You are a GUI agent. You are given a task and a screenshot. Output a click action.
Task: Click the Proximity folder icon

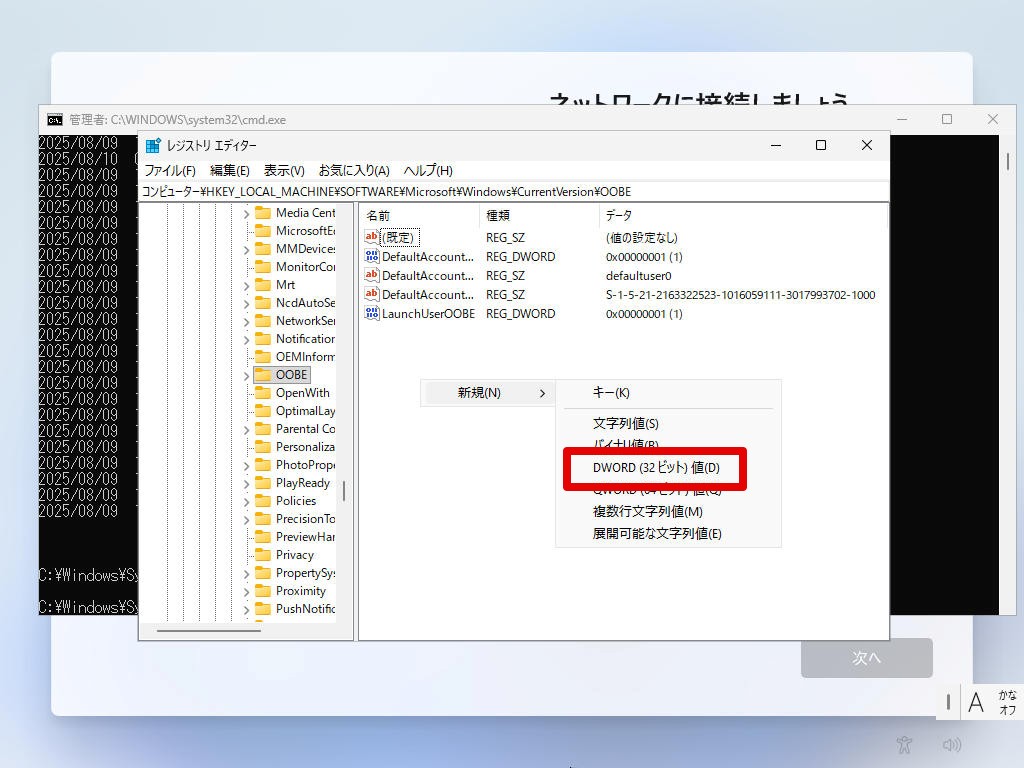coord(263,590)
